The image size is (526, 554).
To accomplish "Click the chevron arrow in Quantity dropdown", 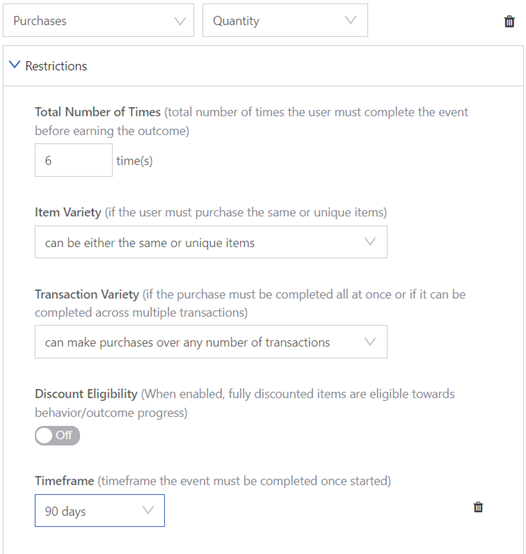I will (350, 20).
